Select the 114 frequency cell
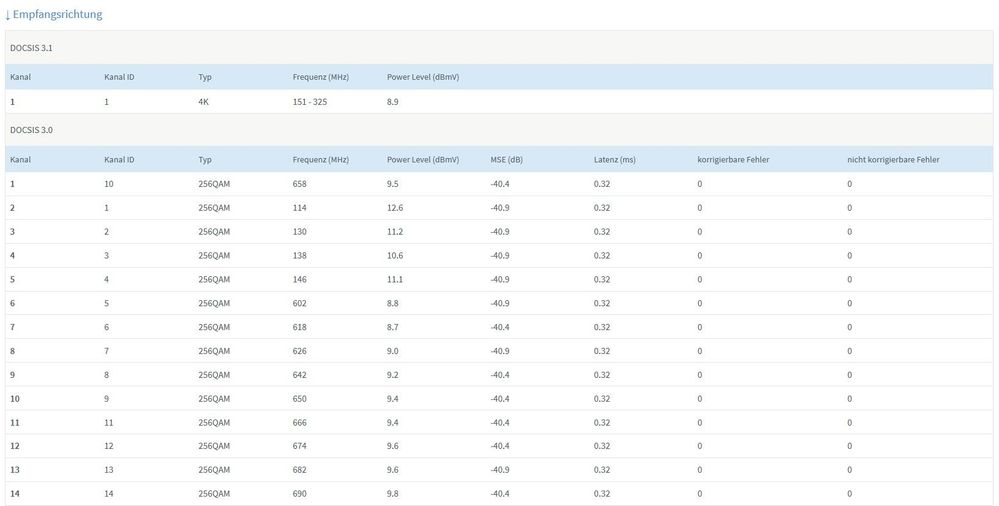 pyautogui.click(x=299, y=208)
